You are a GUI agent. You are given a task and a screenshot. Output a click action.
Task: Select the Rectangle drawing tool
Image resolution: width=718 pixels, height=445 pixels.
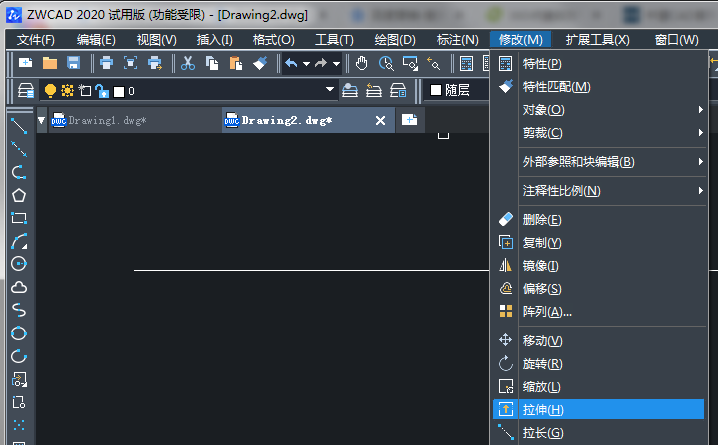18,218
